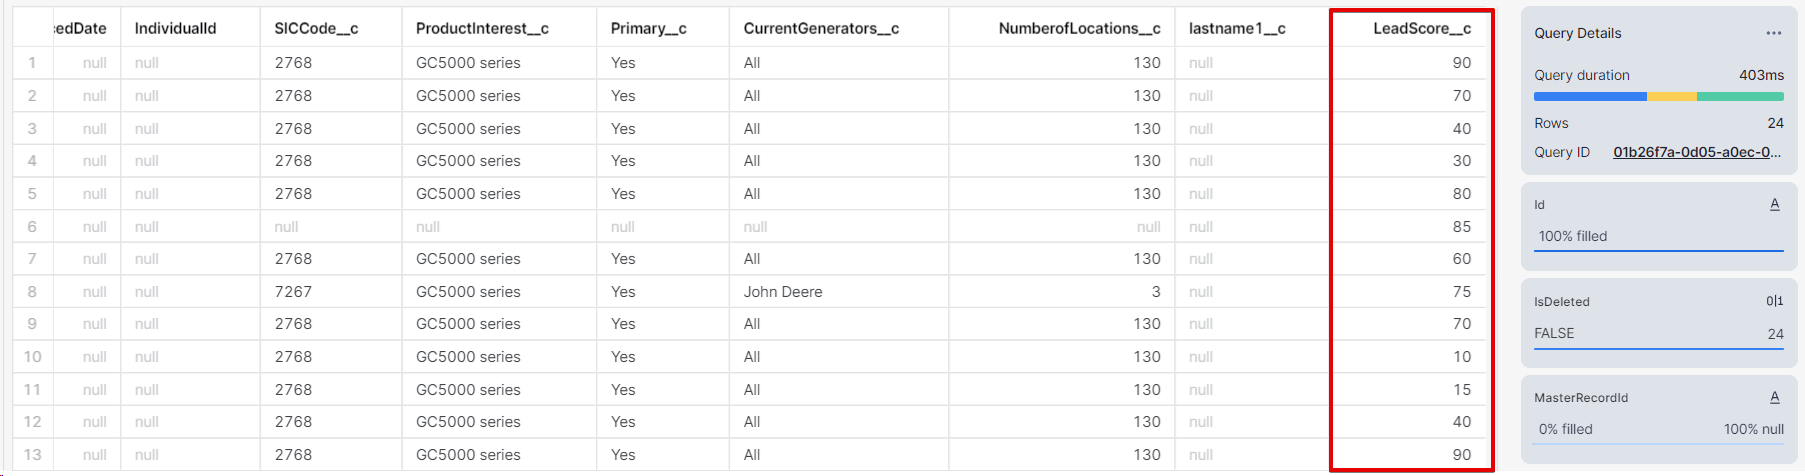Click the query duration progress bar
This screenshot has height=476, width=1805.
click(x=1658, y=97)
